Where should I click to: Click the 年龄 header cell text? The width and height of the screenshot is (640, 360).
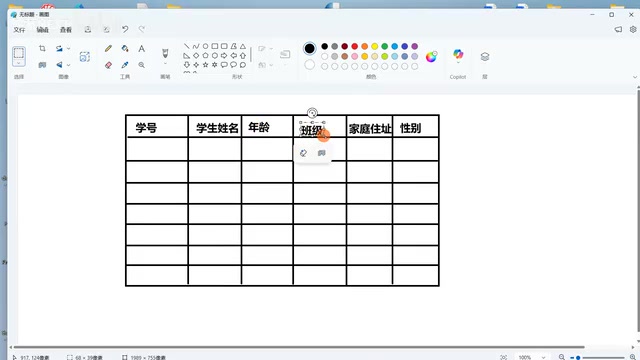click(259, 127)
